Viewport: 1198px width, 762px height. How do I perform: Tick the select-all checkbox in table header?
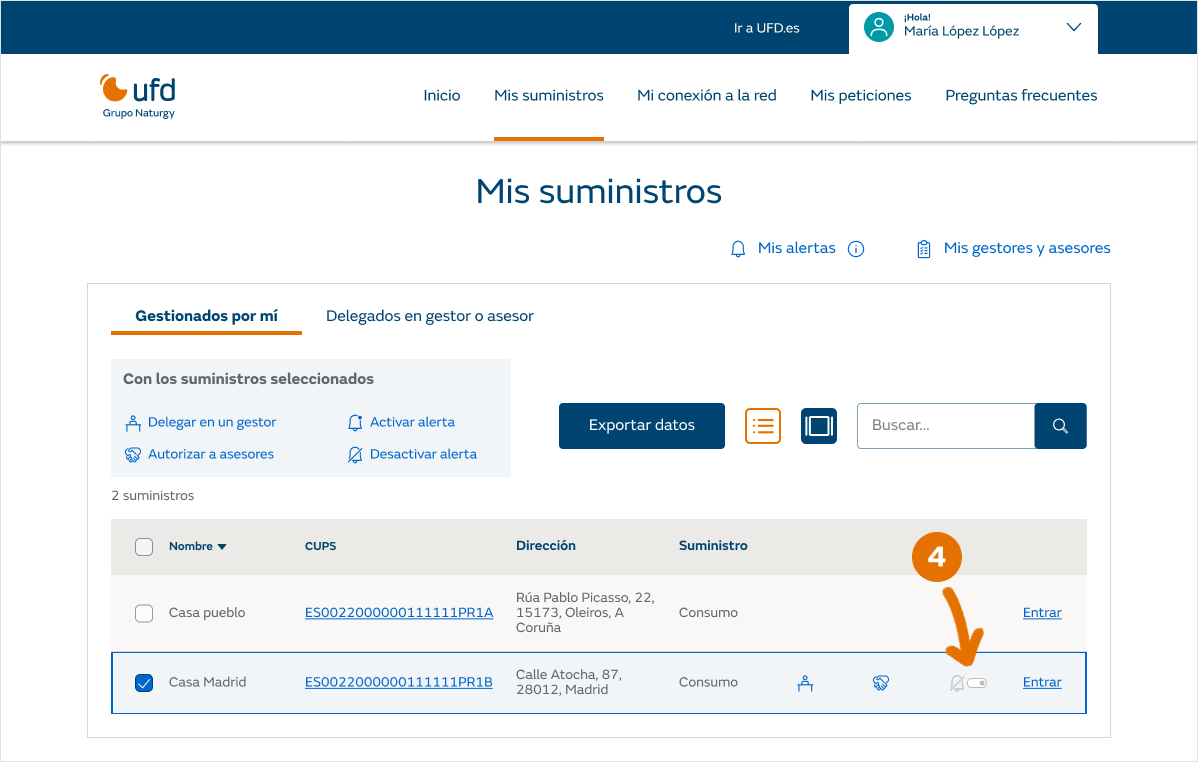tap(144, 546)
